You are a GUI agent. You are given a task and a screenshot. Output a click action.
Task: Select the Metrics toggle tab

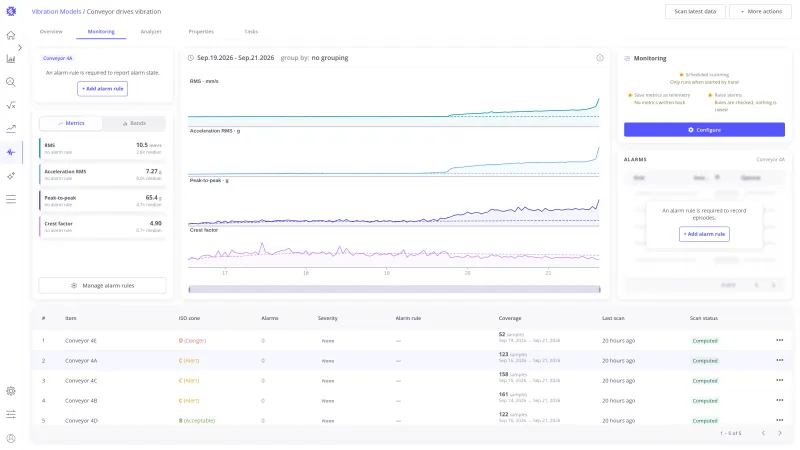(x=71, y=123)
